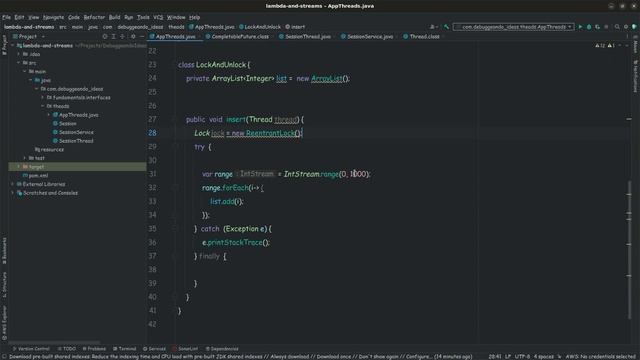640x360 pixels.
Task: Open the run configuration dropdown
Action: (x=513, y=27)
